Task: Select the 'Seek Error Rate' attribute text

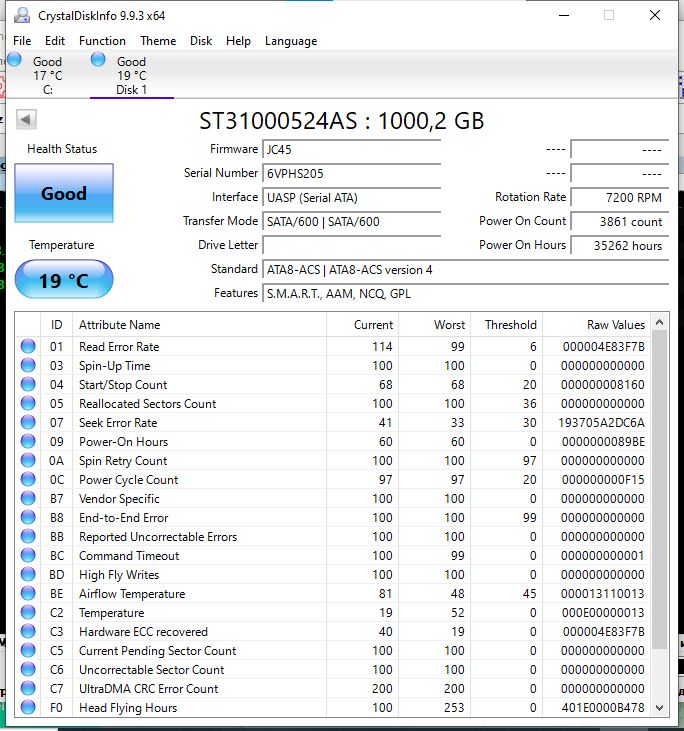Action: [118, 423]
